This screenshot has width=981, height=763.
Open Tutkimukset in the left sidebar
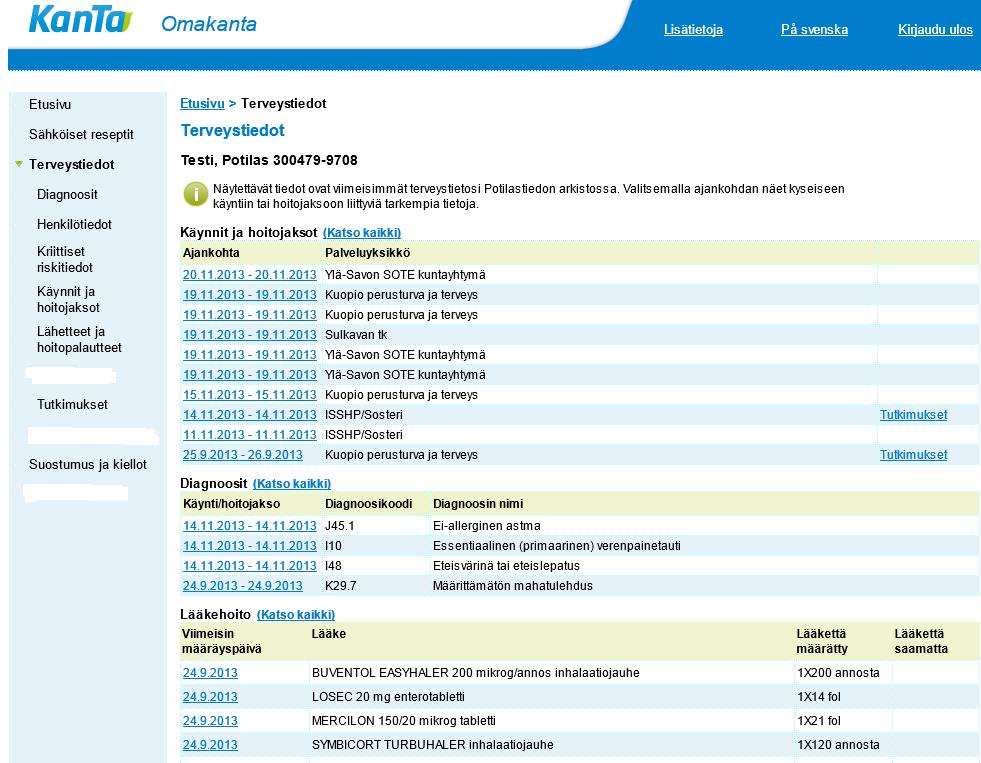[73, 405]
